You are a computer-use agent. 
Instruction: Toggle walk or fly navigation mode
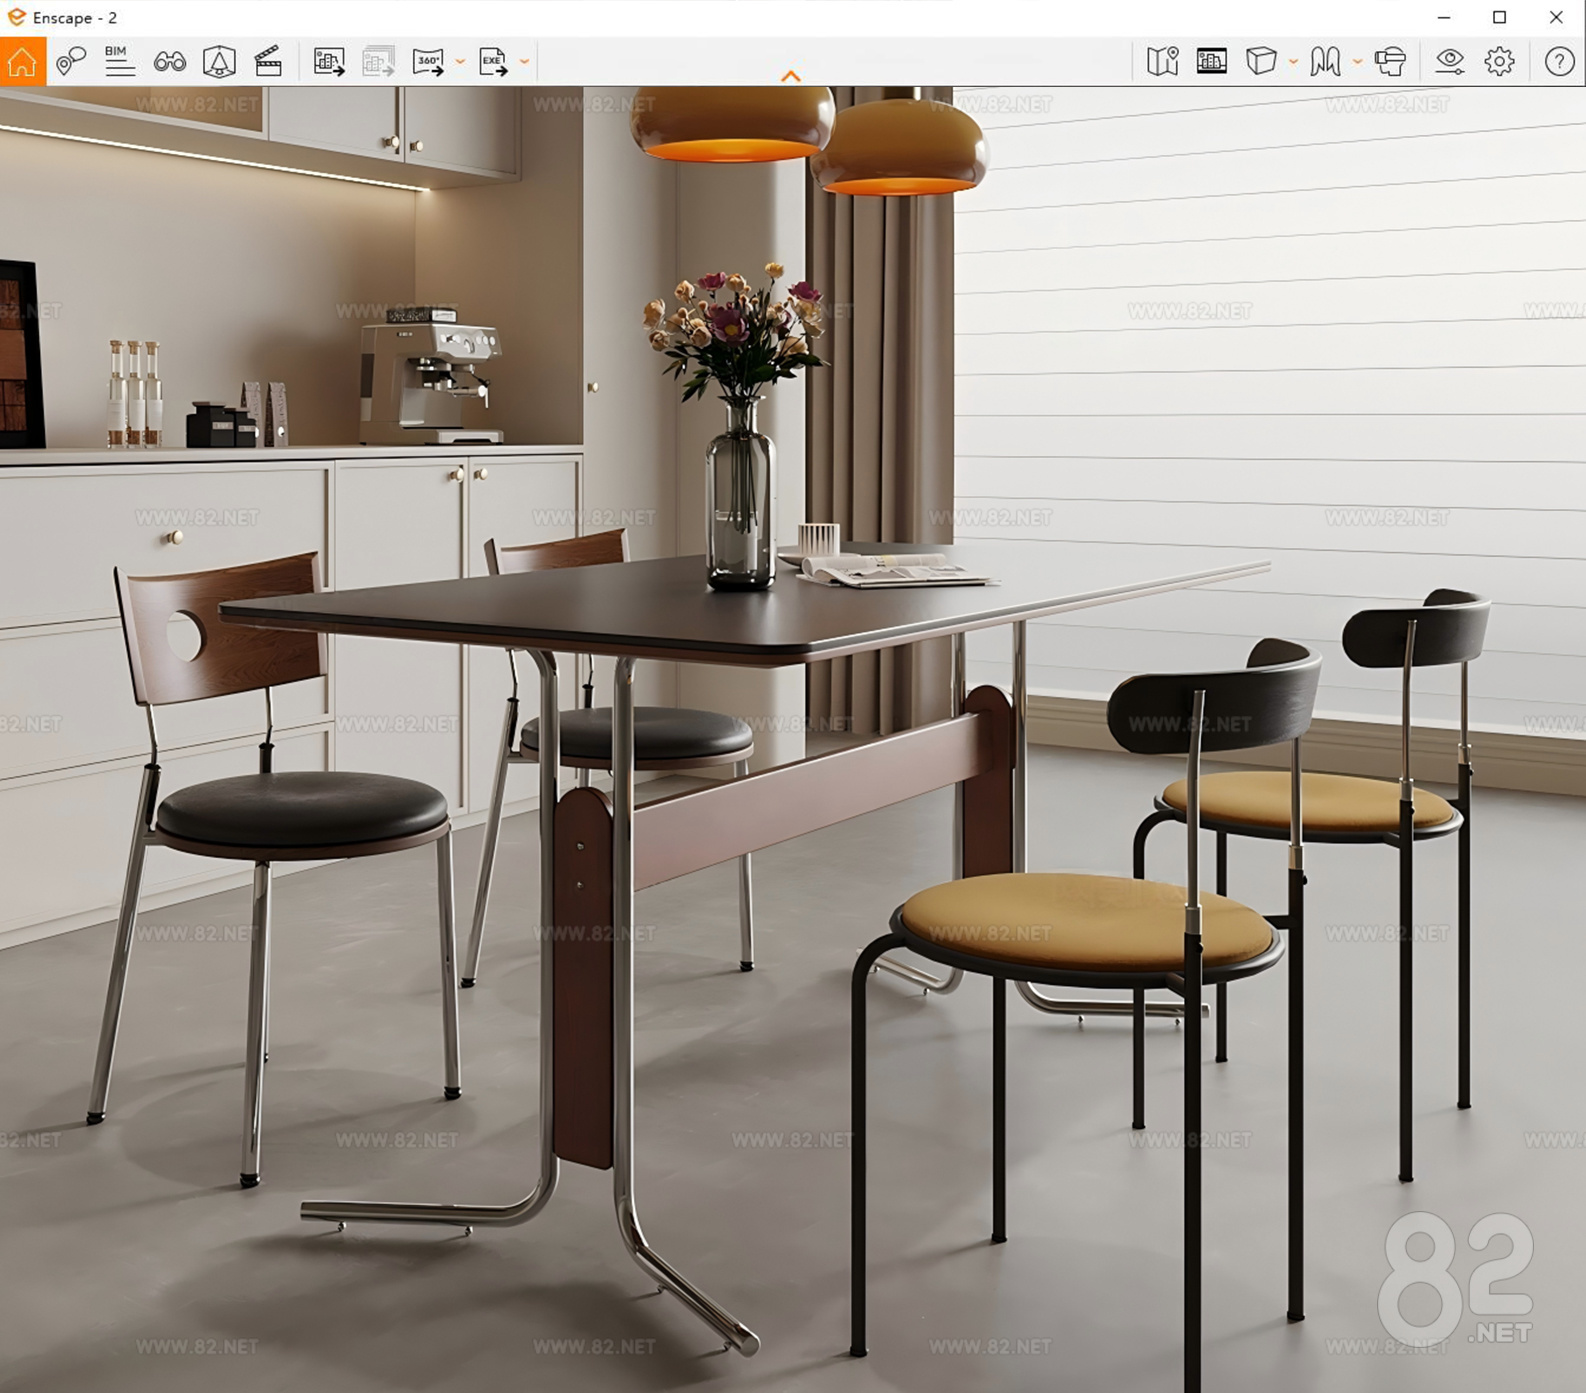pos(1325,62)
